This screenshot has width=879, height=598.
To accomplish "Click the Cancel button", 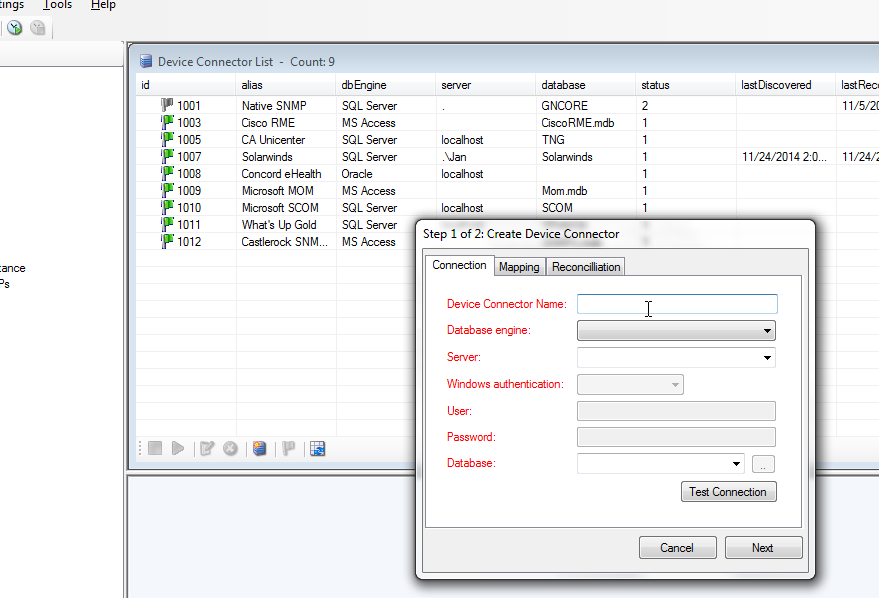I will (x=677, y=548).
